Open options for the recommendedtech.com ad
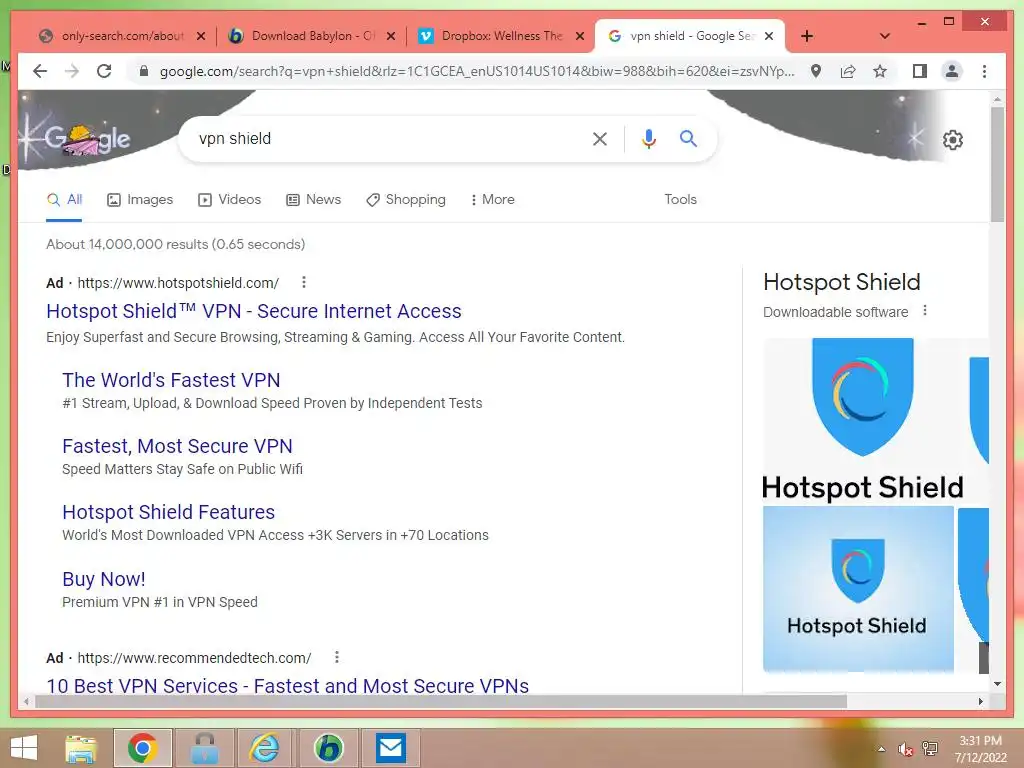This screenshot has height=768, width=1024. pyautogui.click(x=336, y=657)
